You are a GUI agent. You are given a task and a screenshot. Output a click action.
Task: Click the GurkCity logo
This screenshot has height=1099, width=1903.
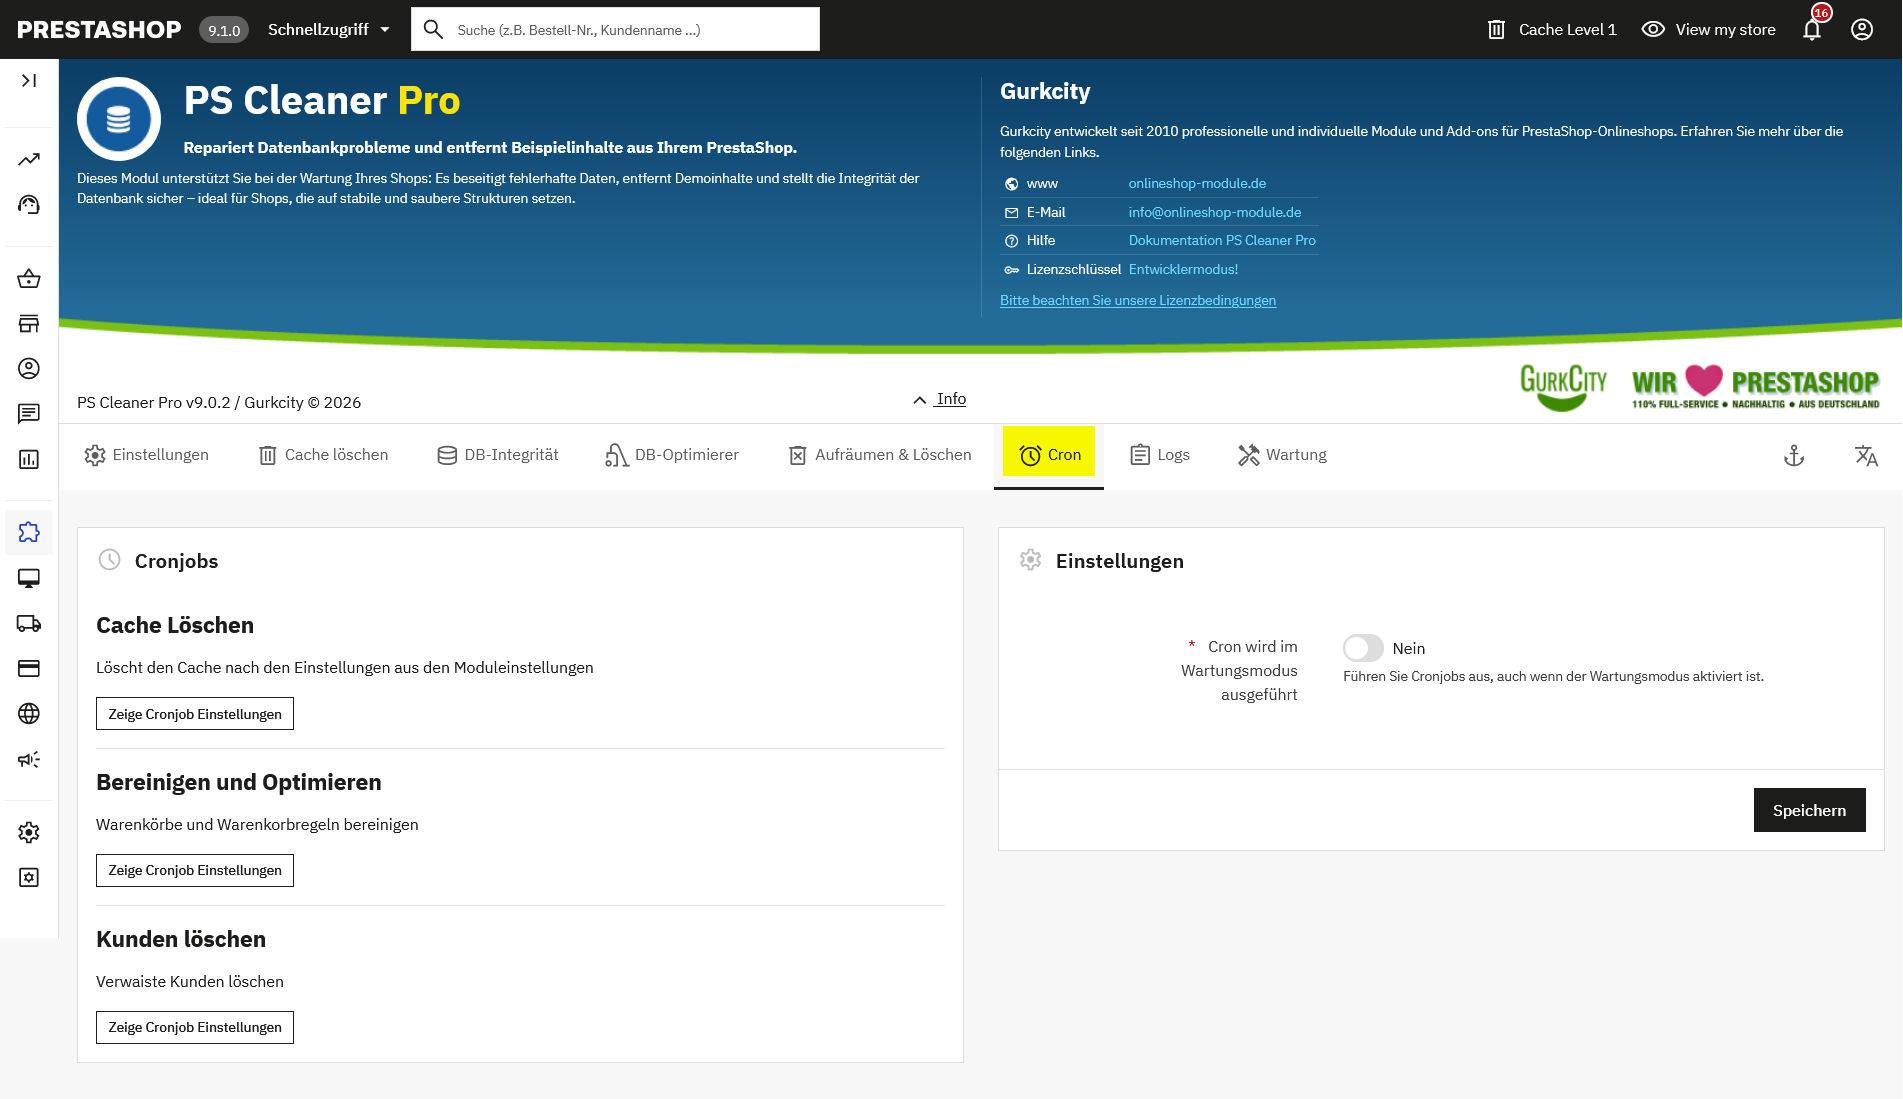(1563, 386)
